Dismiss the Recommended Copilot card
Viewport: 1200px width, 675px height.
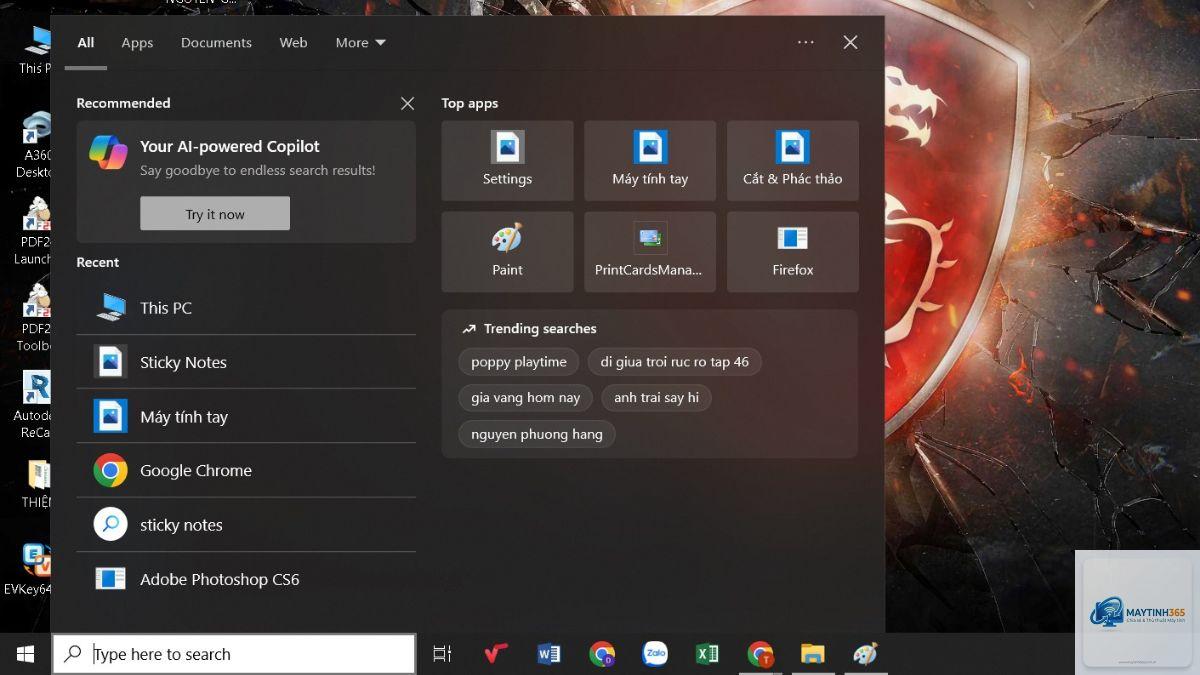coord(407,103)
